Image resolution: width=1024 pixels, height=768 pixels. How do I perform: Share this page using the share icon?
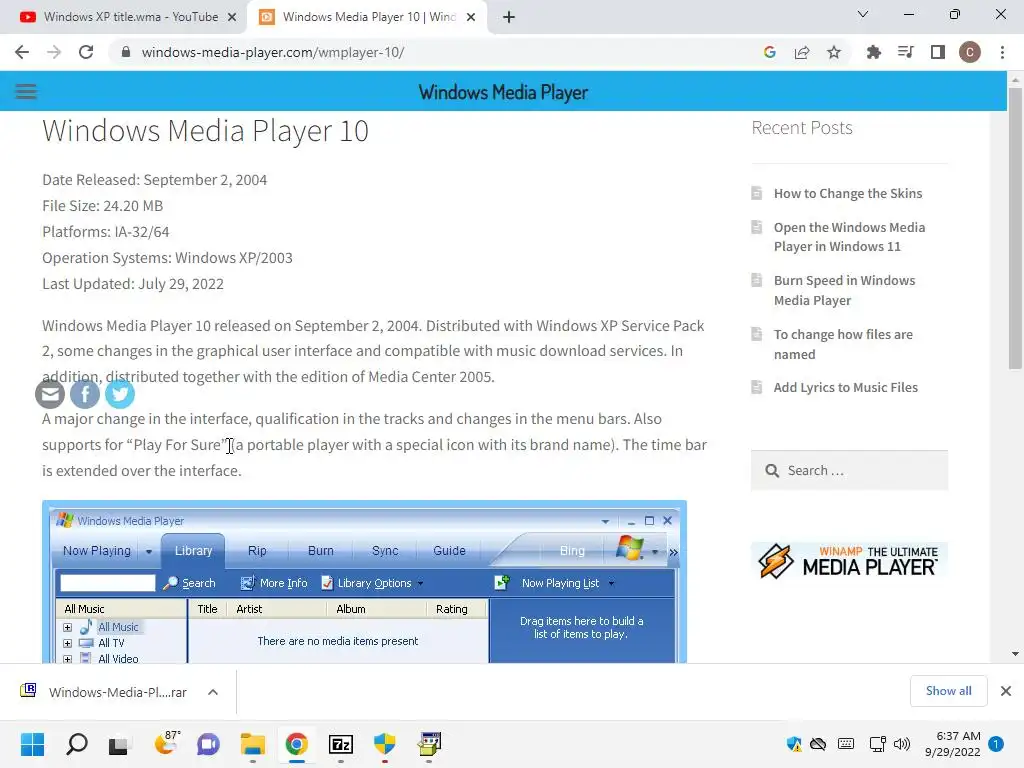pyautogui.click(x=802, y=52)
